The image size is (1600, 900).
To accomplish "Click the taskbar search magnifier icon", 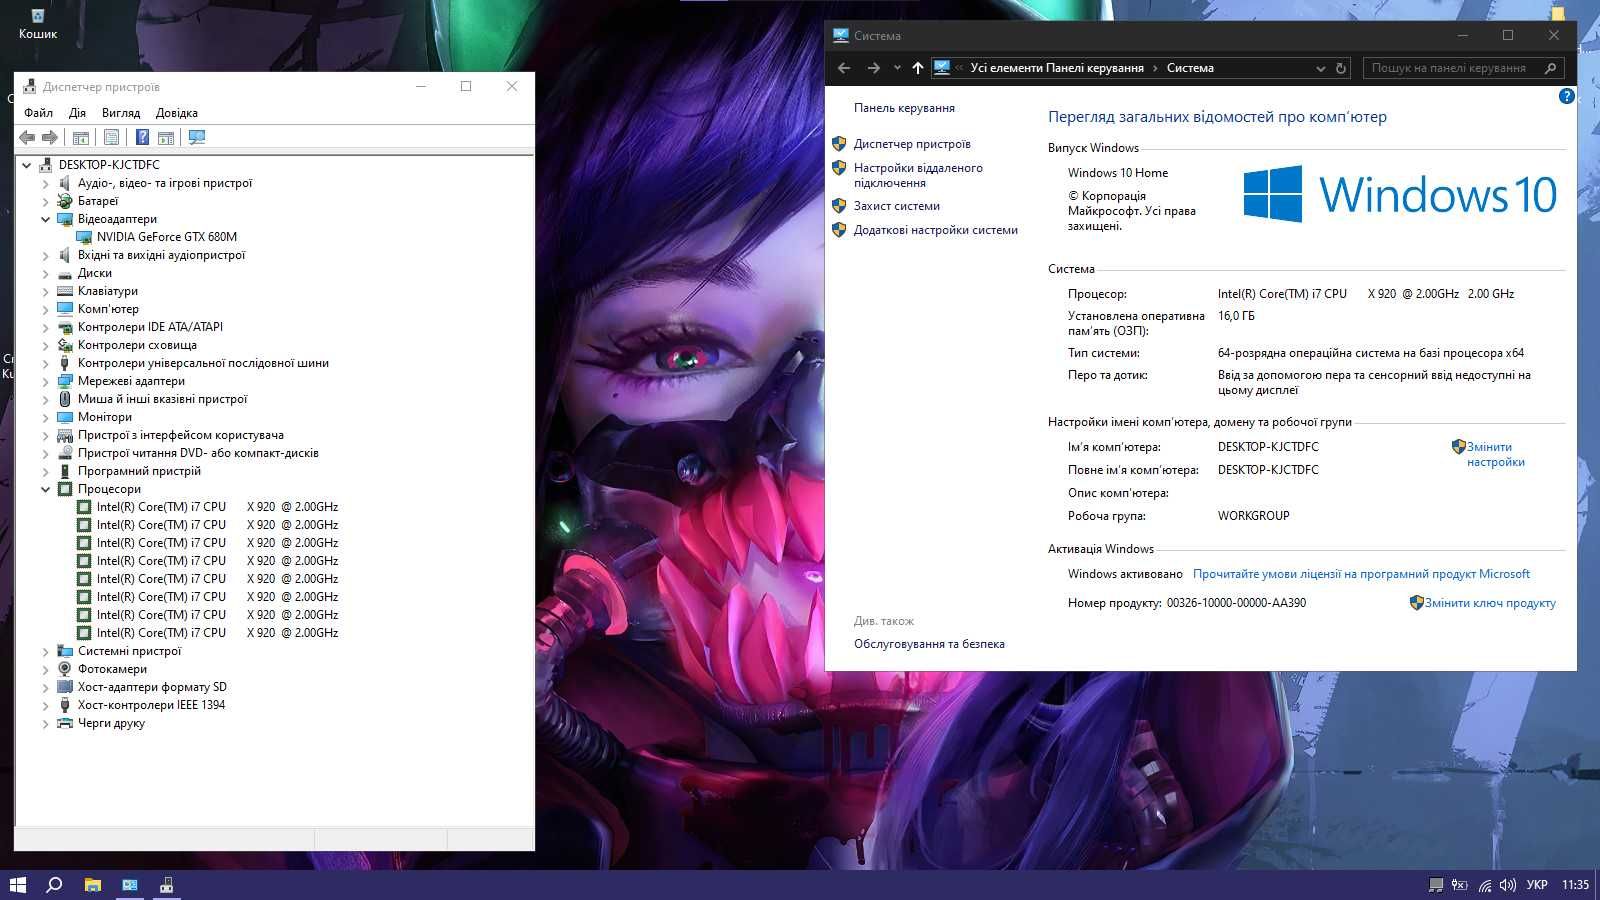I will (x=55, y=884).
